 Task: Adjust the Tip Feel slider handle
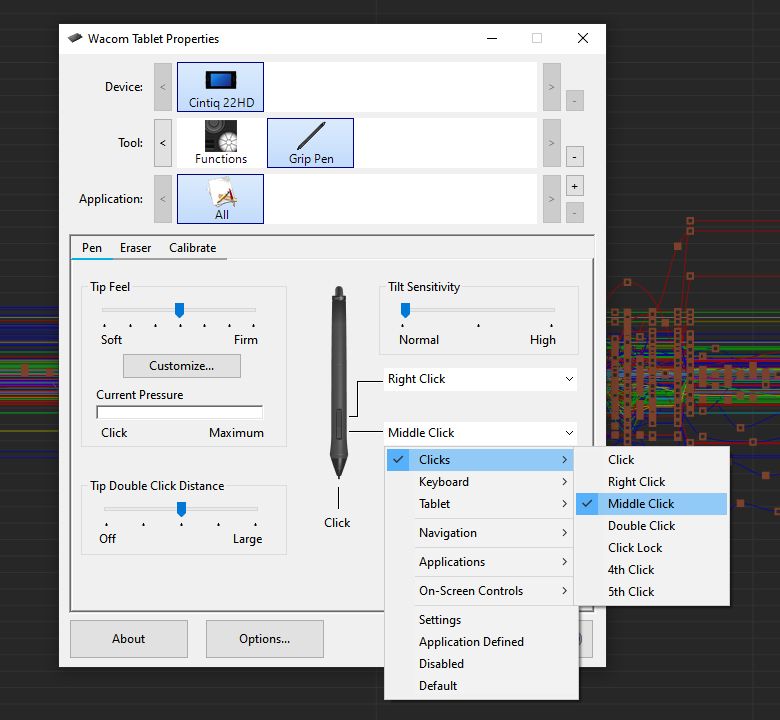180,310
